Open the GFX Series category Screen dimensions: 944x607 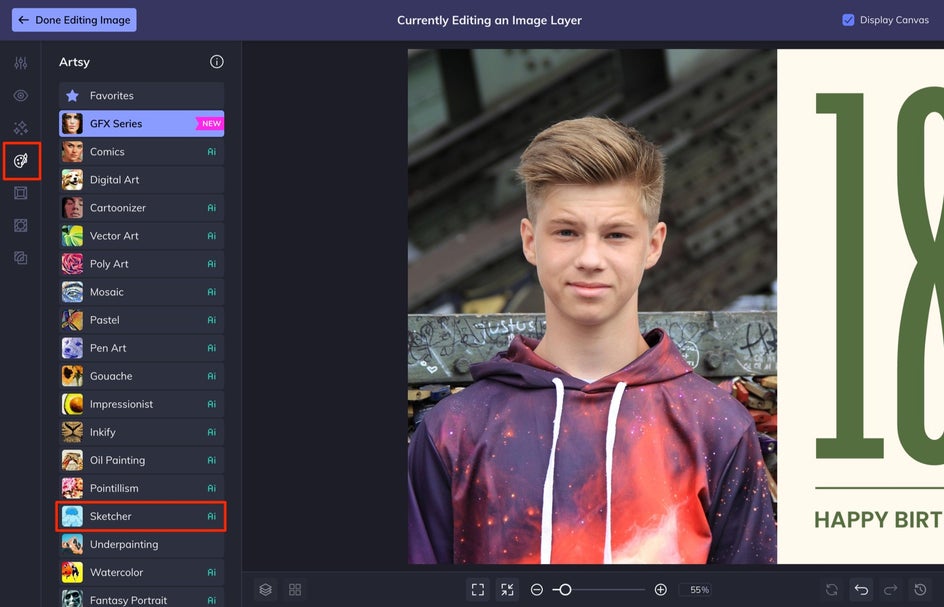[141, 123]
